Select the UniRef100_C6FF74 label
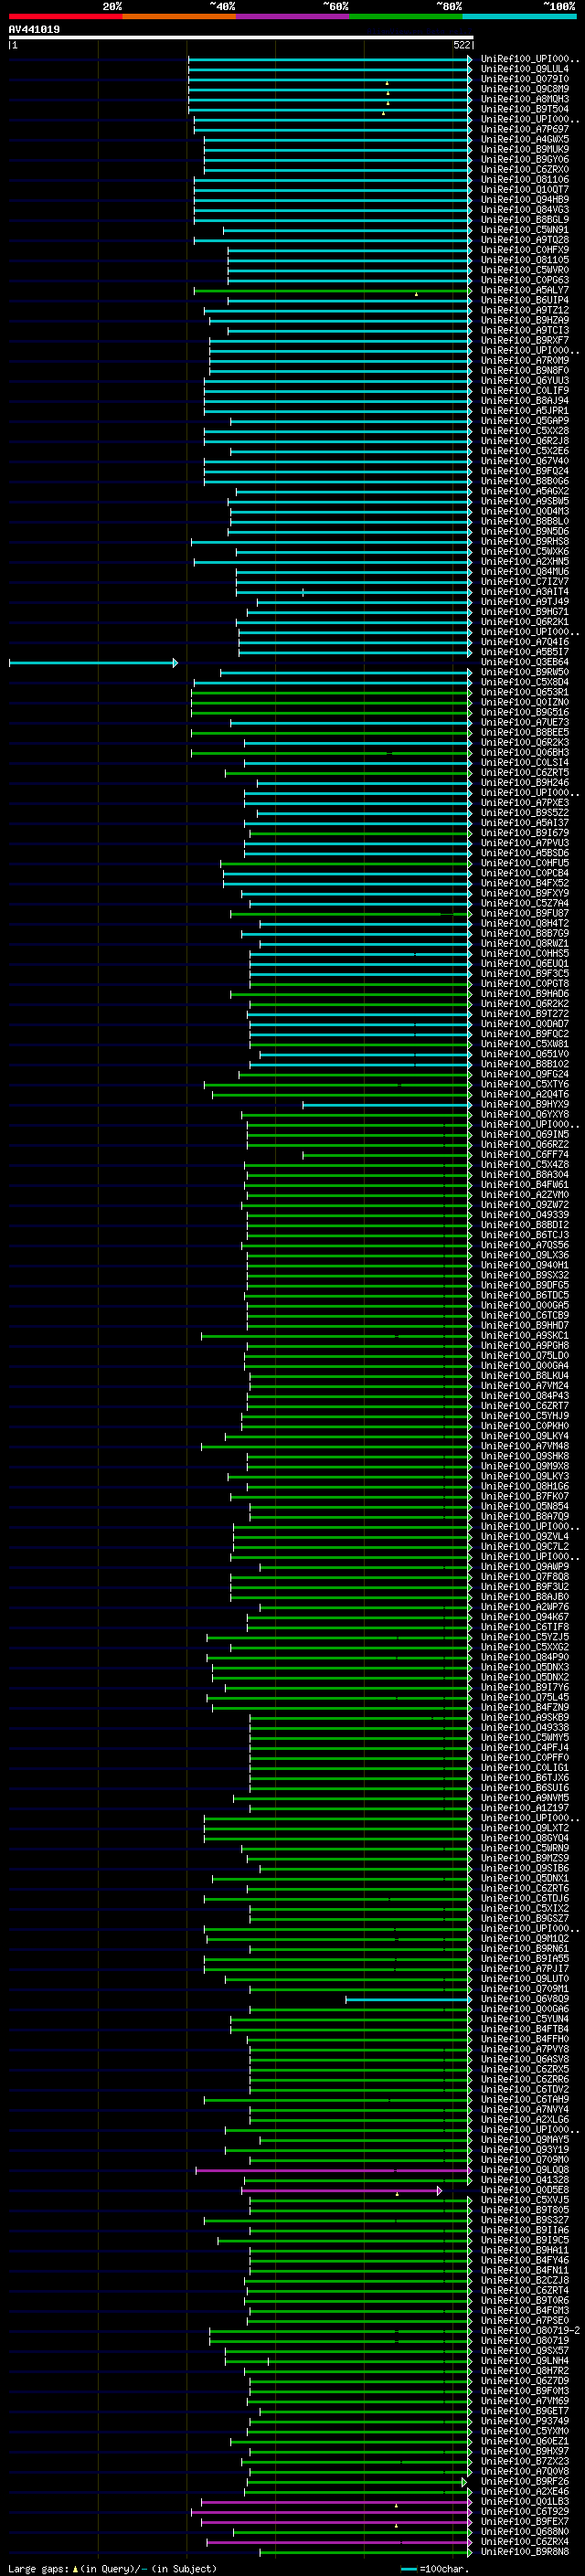The width and height of the screenshot is (585, 2576). (x=525, y=1154)
